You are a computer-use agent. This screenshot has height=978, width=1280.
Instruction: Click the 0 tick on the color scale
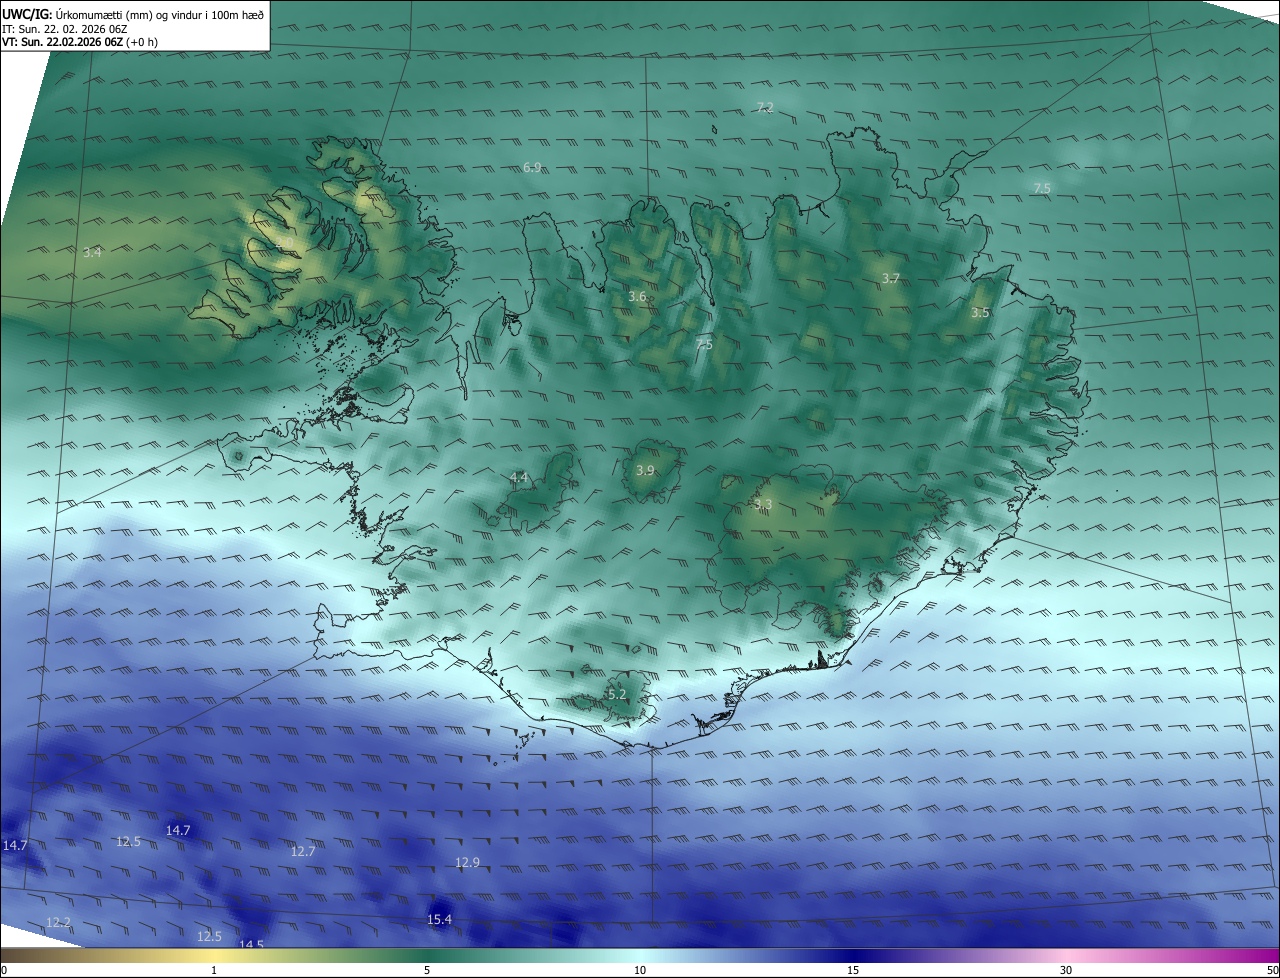pos(4,970)
